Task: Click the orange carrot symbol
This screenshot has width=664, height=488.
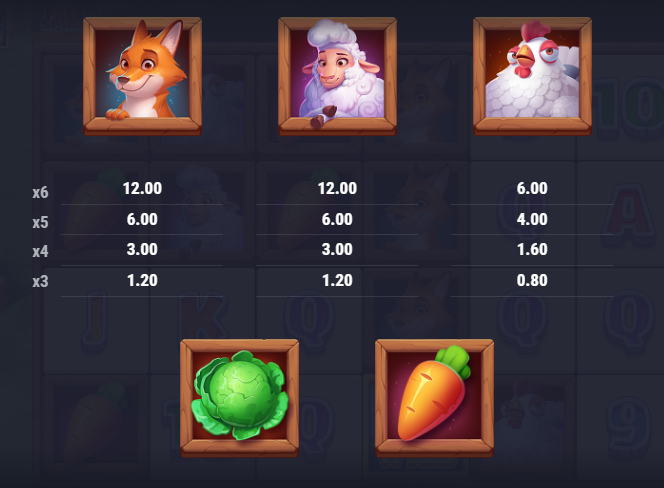Action: click(x=434, y=398)
